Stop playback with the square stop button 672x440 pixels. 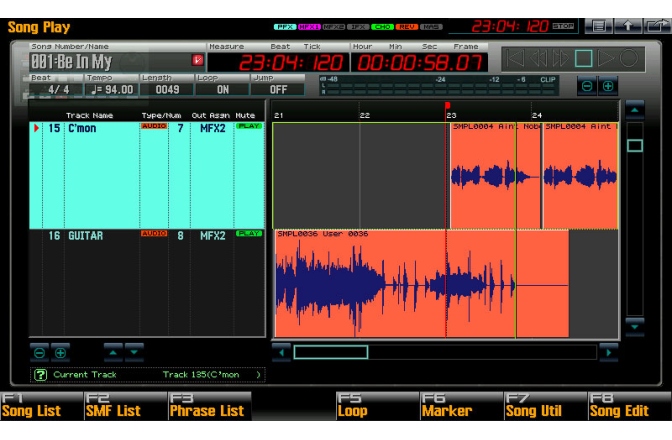pos(583,59)
